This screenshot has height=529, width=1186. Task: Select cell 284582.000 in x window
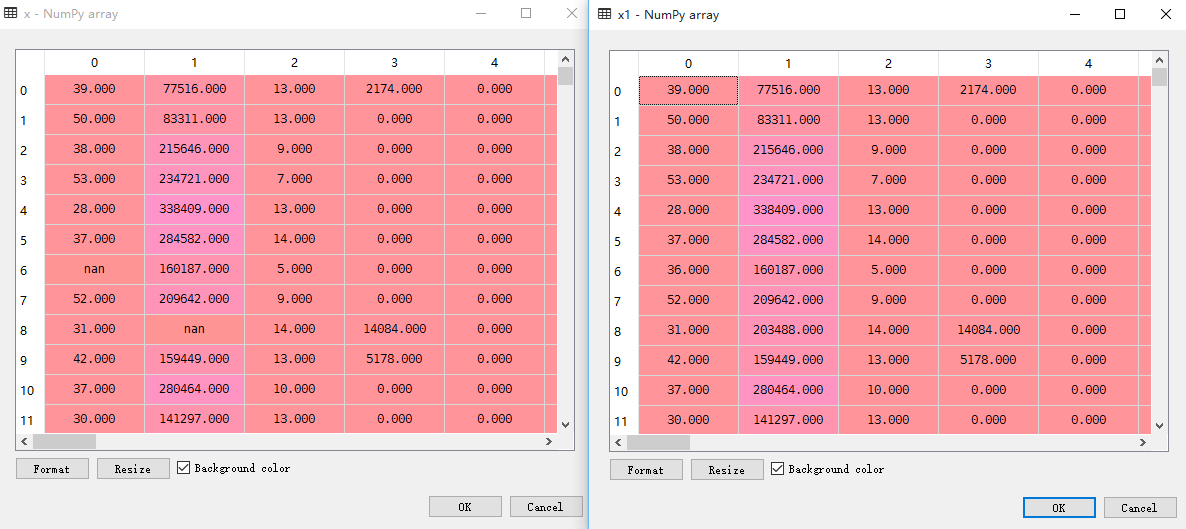point(194,239)
